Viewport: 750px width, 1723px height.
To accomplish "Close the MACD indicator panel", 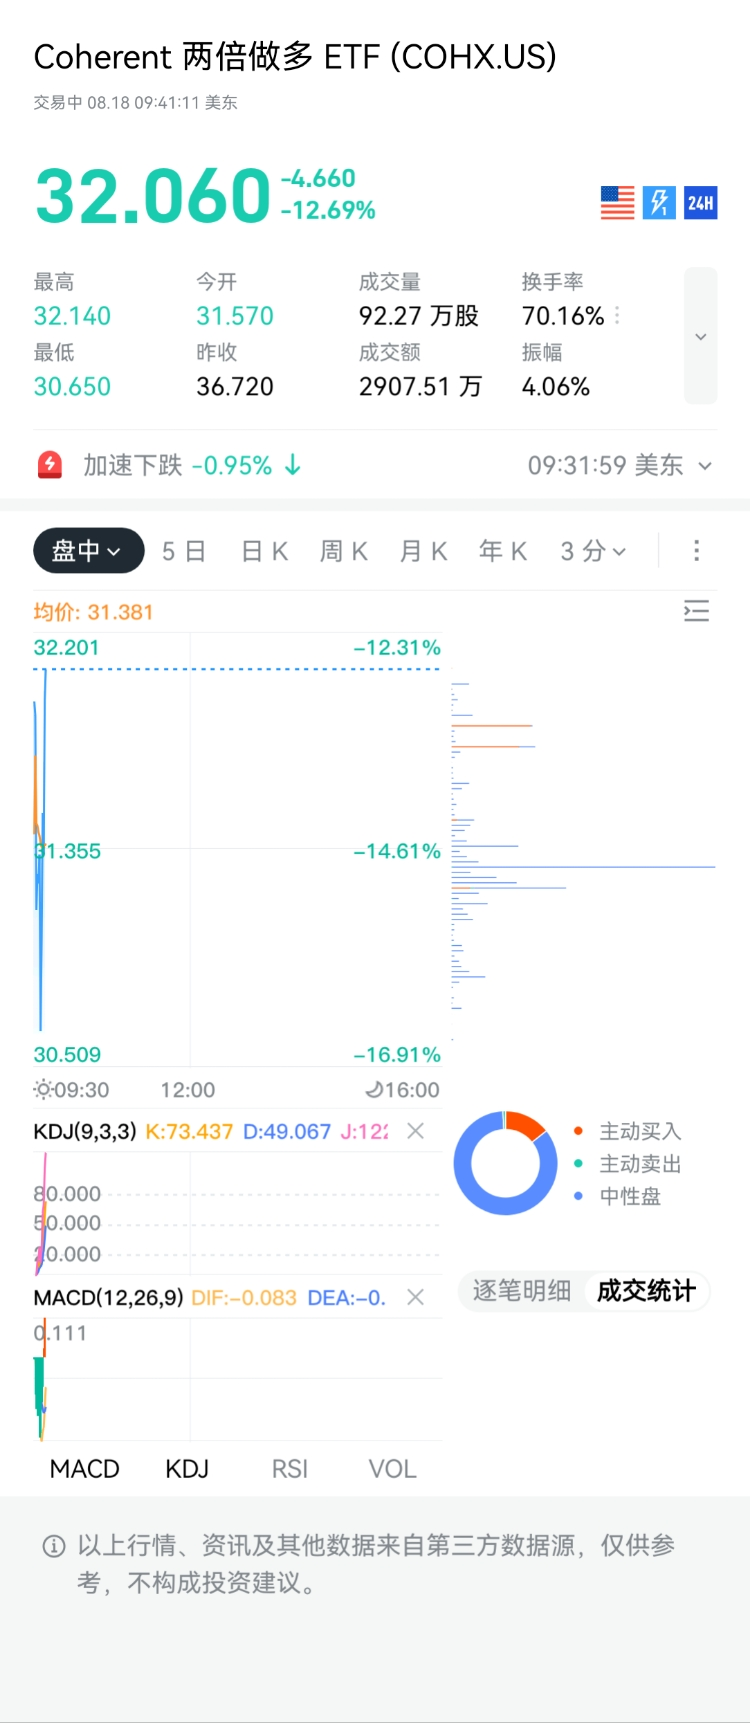I will pos(416,1297).
